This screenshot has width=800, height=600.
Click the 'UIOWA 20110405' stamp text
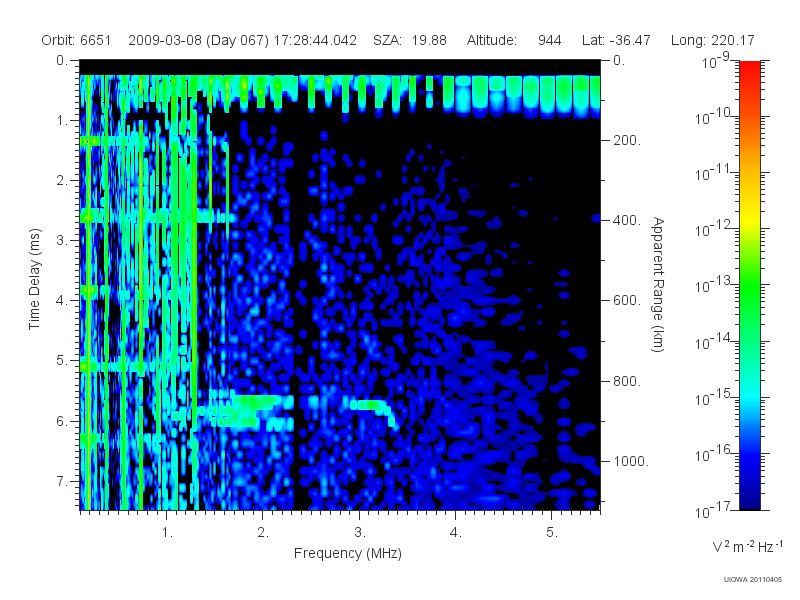pos(753,579)
